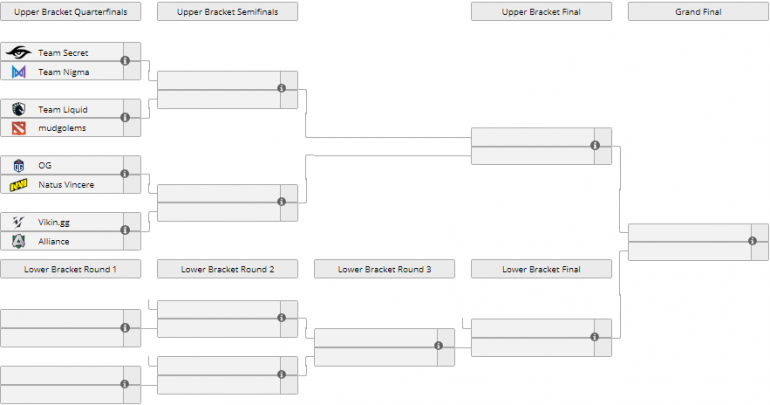The image size is (770, 405).
Task: Click the Team Secret logo icon
Action: pos(19,52)
